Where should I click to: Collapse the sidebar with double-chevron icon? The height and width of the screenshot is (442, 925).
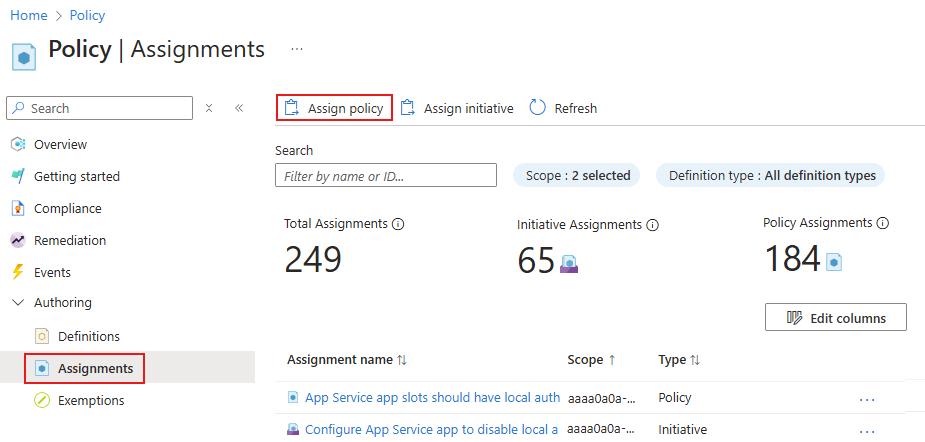point(239,108)
